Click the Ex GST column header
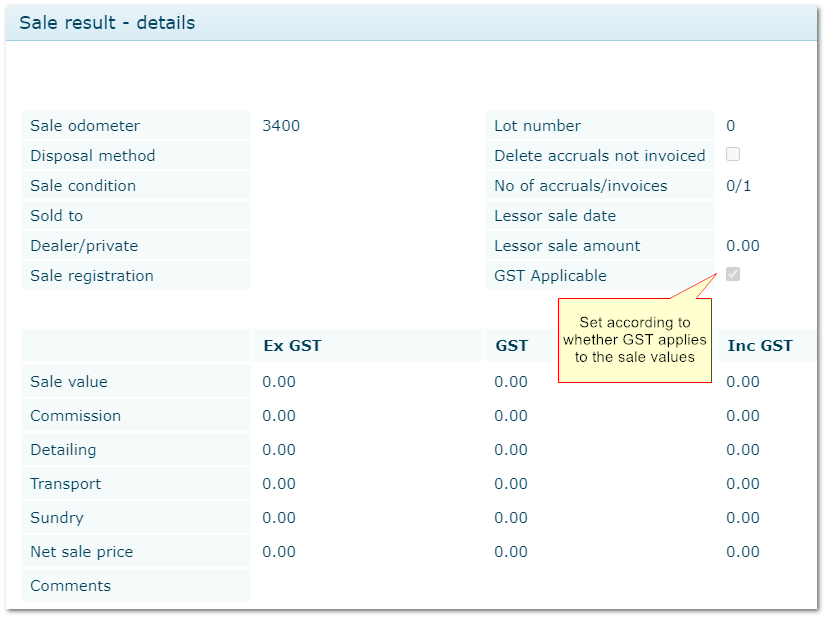This screenshot has width=827, height=619. (x=292, y=346)
